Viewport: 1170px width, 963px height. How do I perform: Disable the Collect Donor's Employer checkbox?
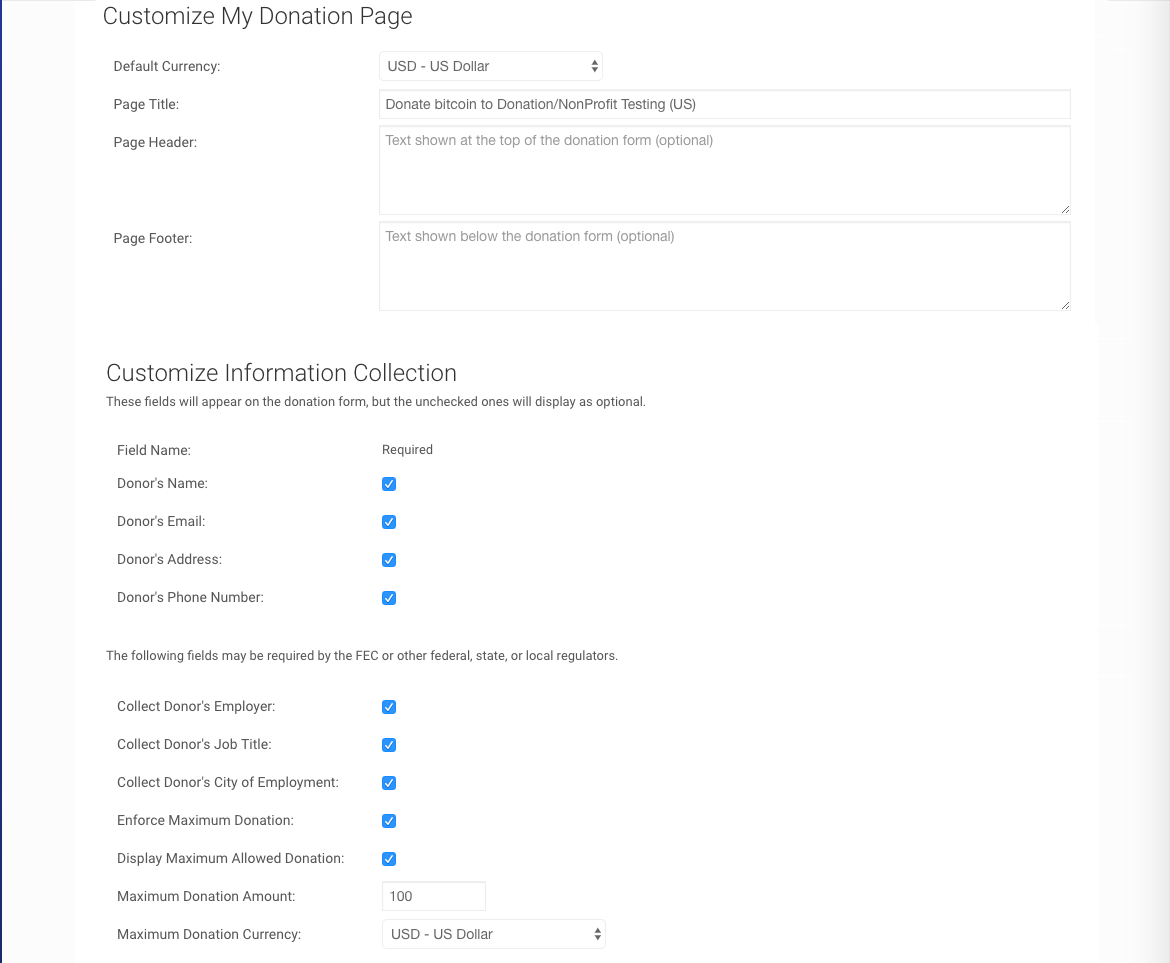point(389,707)
